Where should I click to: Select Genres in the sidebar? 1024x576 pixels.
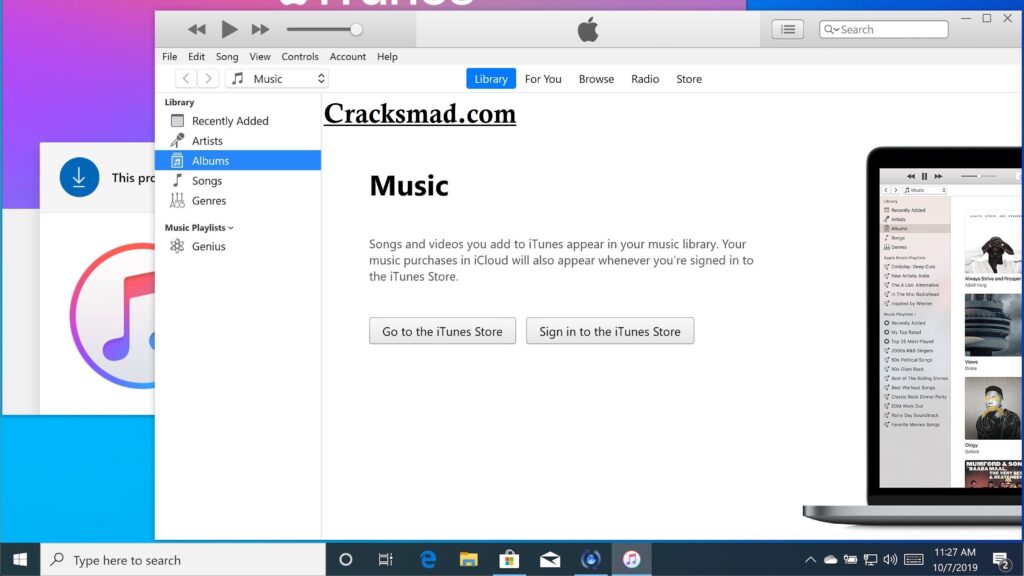(238, 200)
